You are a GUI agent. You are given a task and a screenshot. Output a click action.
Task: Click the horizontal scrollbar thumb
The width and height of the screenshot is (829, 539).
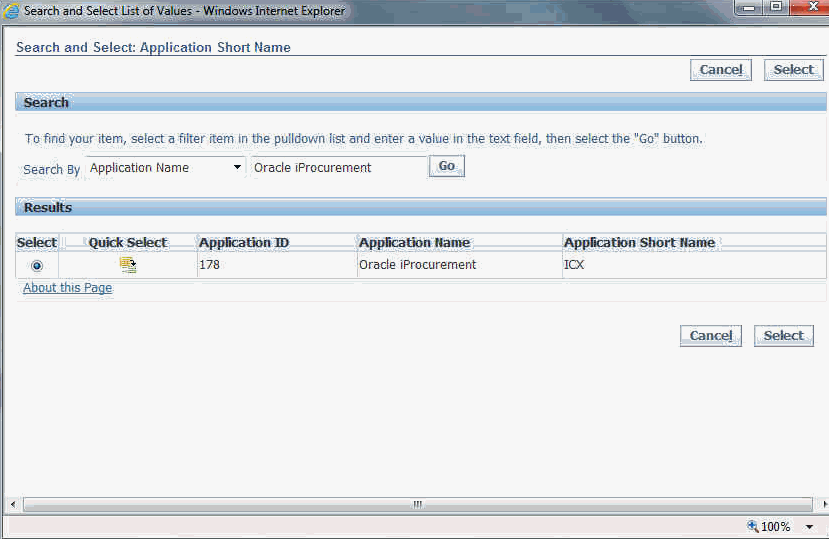(x=418, y=505)
